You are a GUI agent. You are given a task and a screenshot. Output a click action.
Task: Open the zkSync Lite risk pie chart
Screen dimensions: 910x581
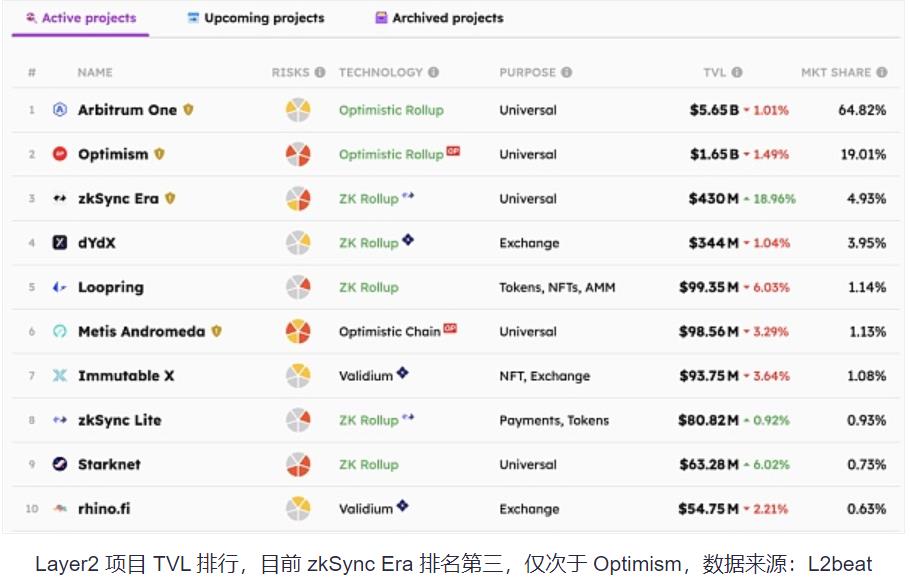(298, 420)
